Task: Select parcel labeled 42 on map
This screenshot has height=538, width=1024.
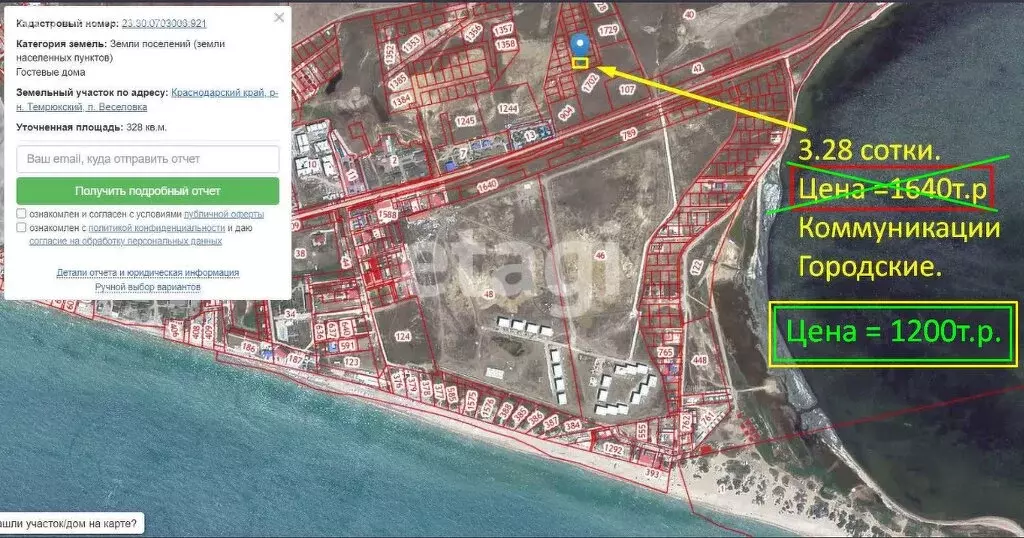Action: click(x=697, y=68)
